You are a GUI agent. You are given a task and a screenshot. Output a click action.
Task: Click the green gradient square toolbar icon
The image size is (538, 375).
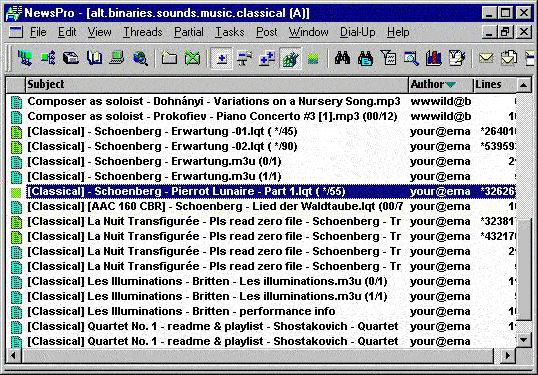(x=313, y=59)
